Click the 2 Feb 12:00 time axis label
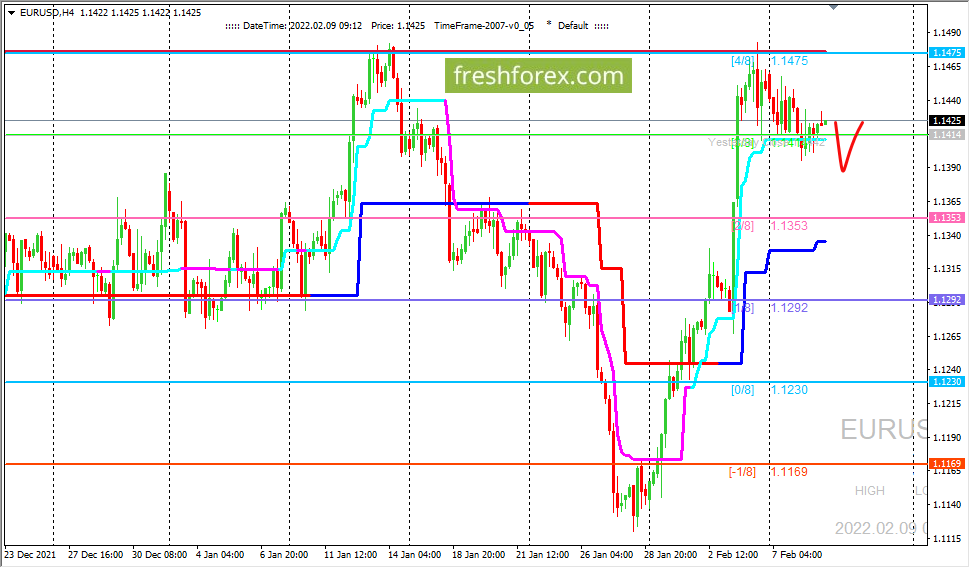 tap(733, 555)
